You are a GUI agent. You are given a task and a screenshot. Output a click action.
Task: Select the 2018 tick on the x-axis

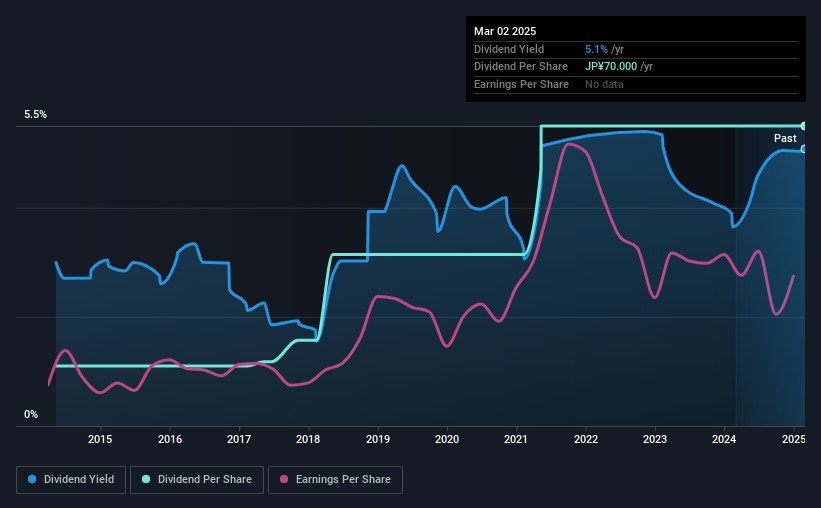click(x=308, y=439)
